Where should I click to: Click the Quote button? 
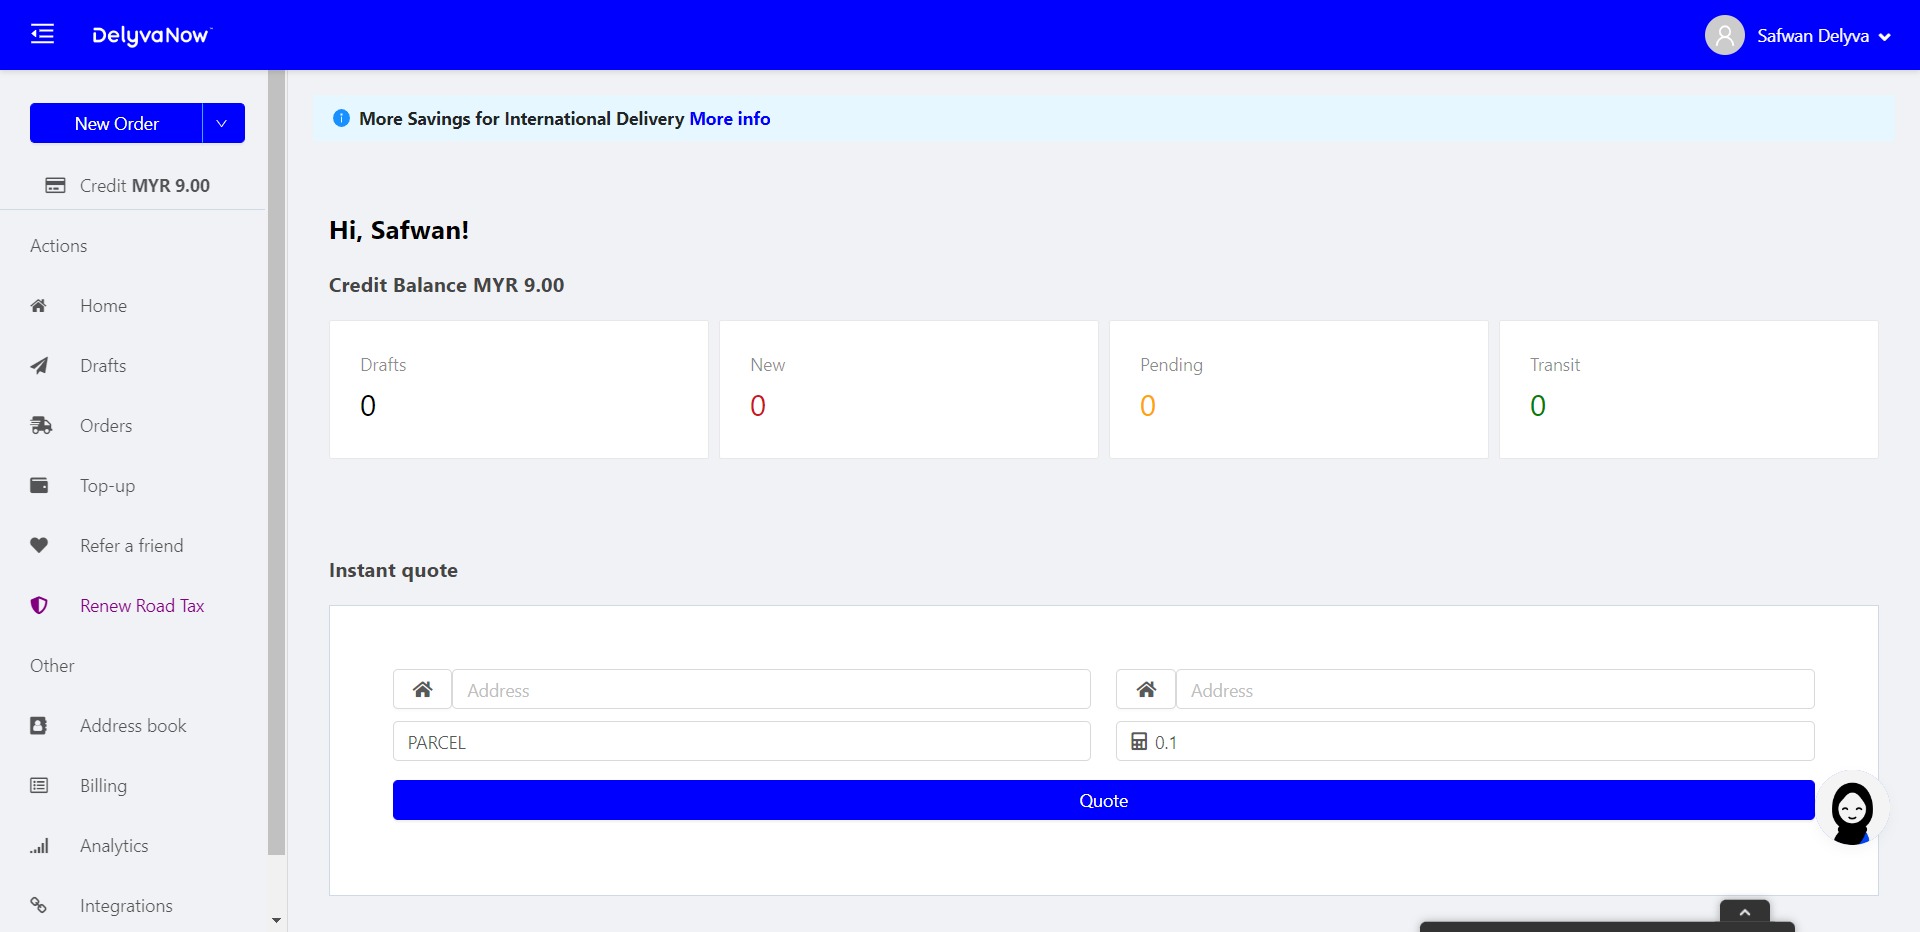pyautogui.click(x=1103, y=800)
